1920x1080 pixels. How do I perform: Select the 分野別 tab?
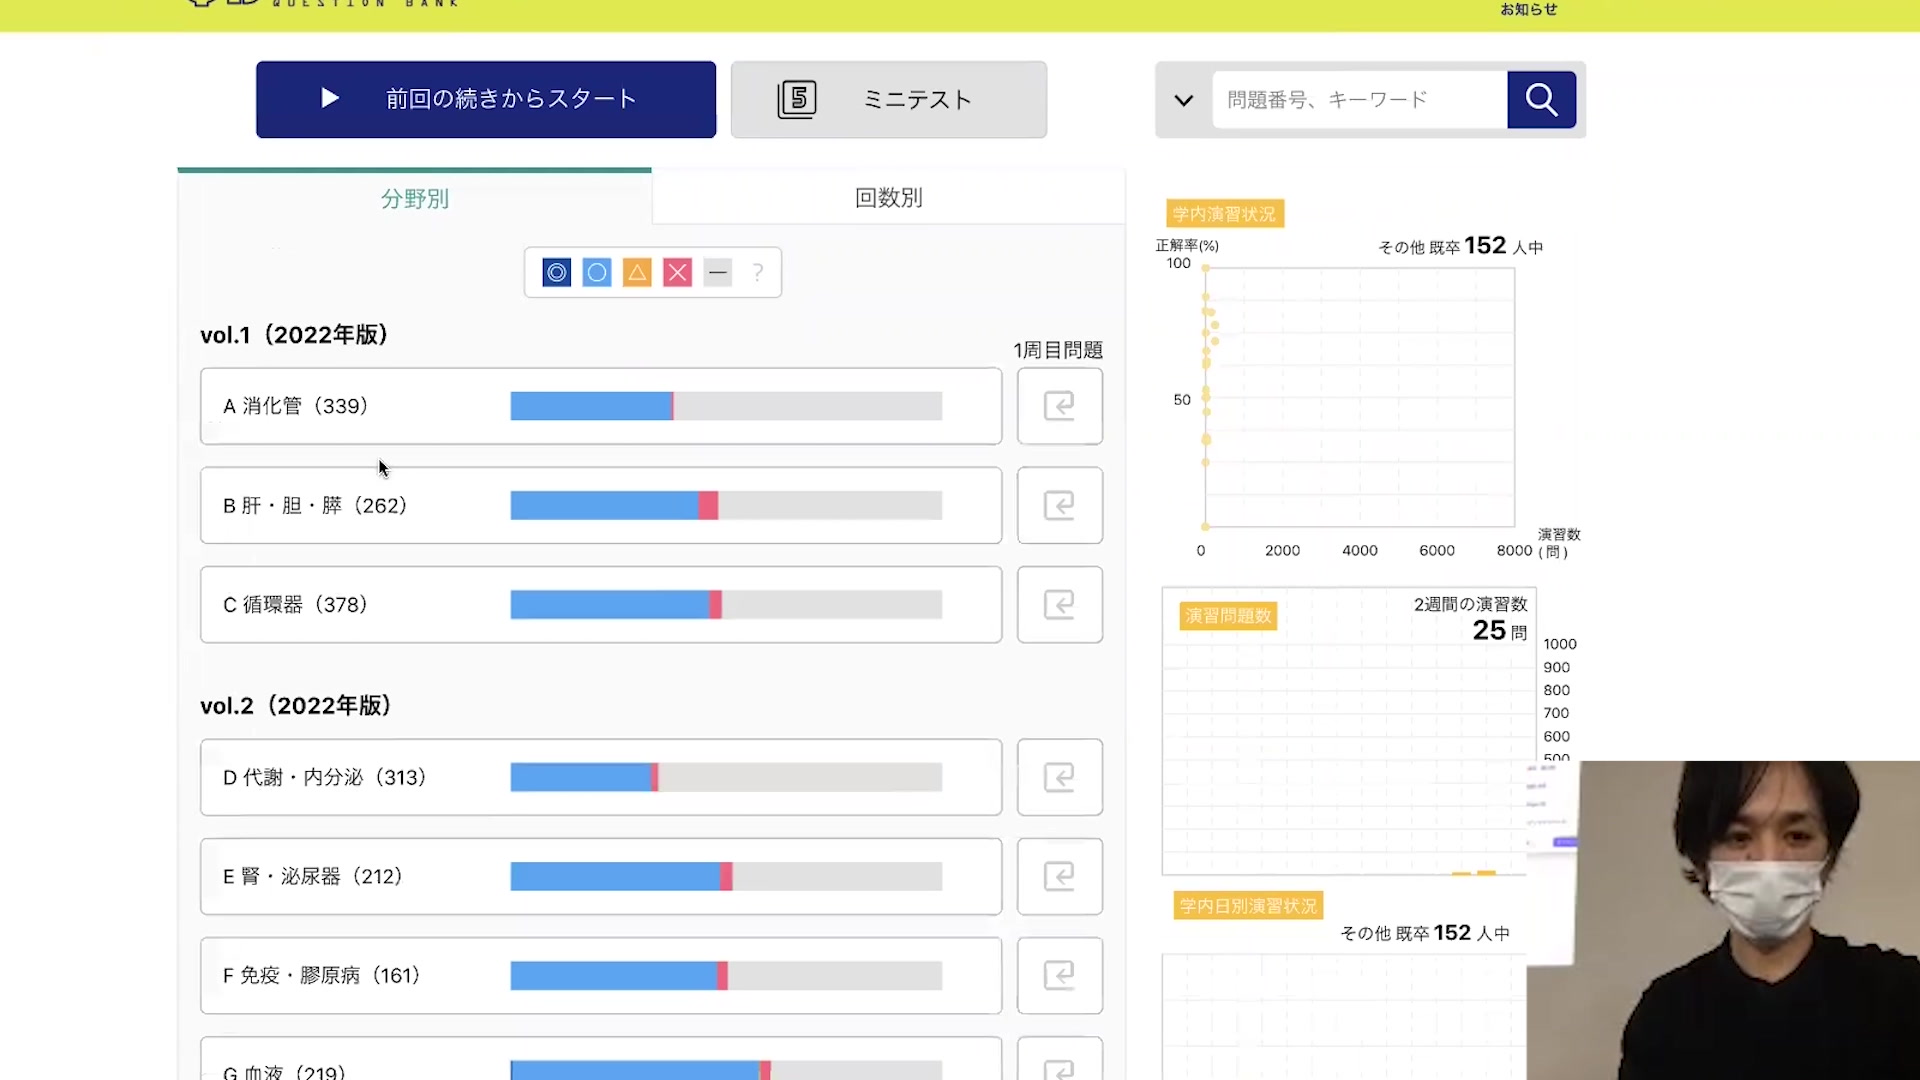(x=415, y=199)
